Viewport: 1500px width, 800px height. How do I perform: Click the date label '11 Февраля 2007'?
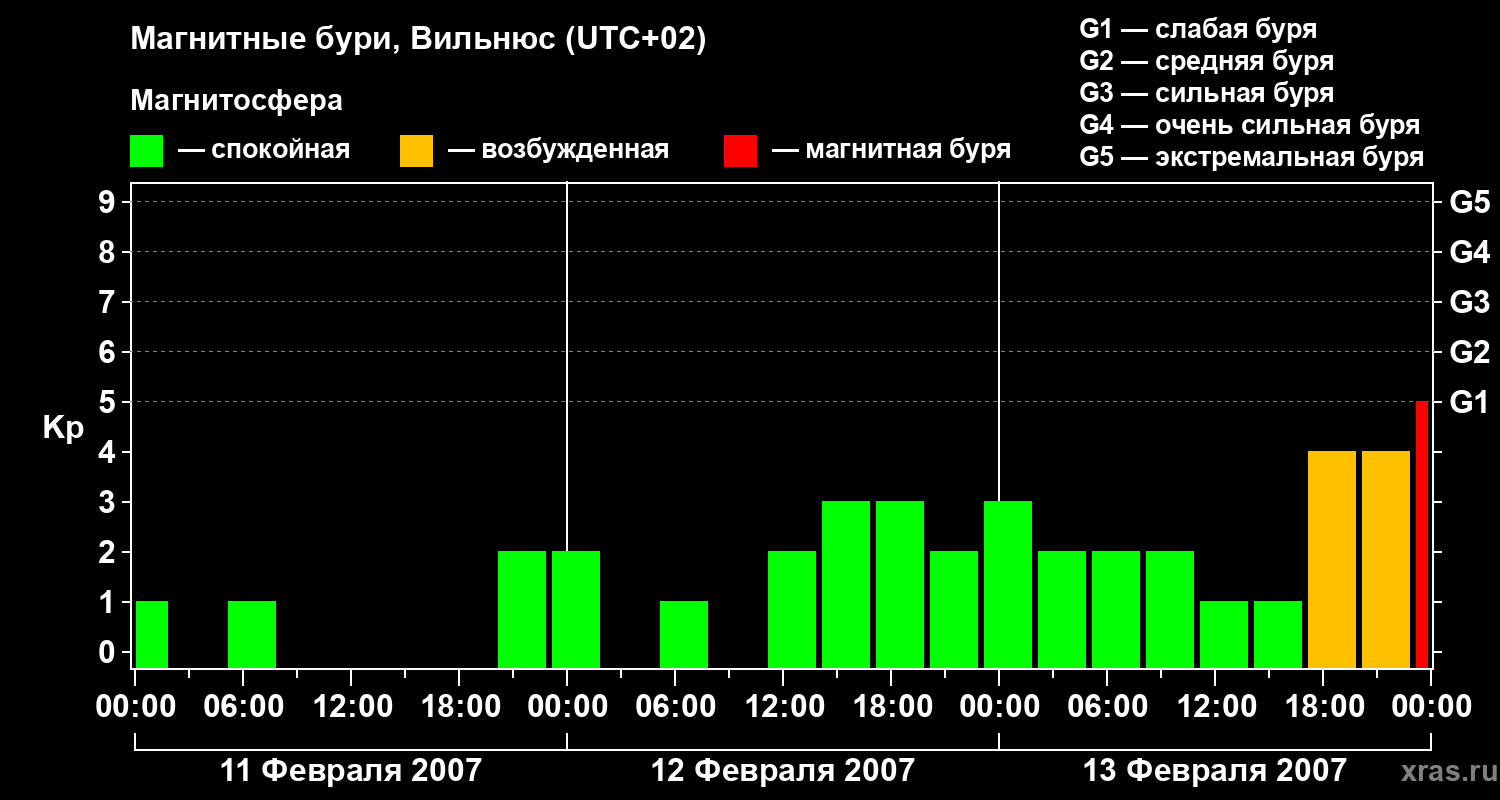point(350,771)
